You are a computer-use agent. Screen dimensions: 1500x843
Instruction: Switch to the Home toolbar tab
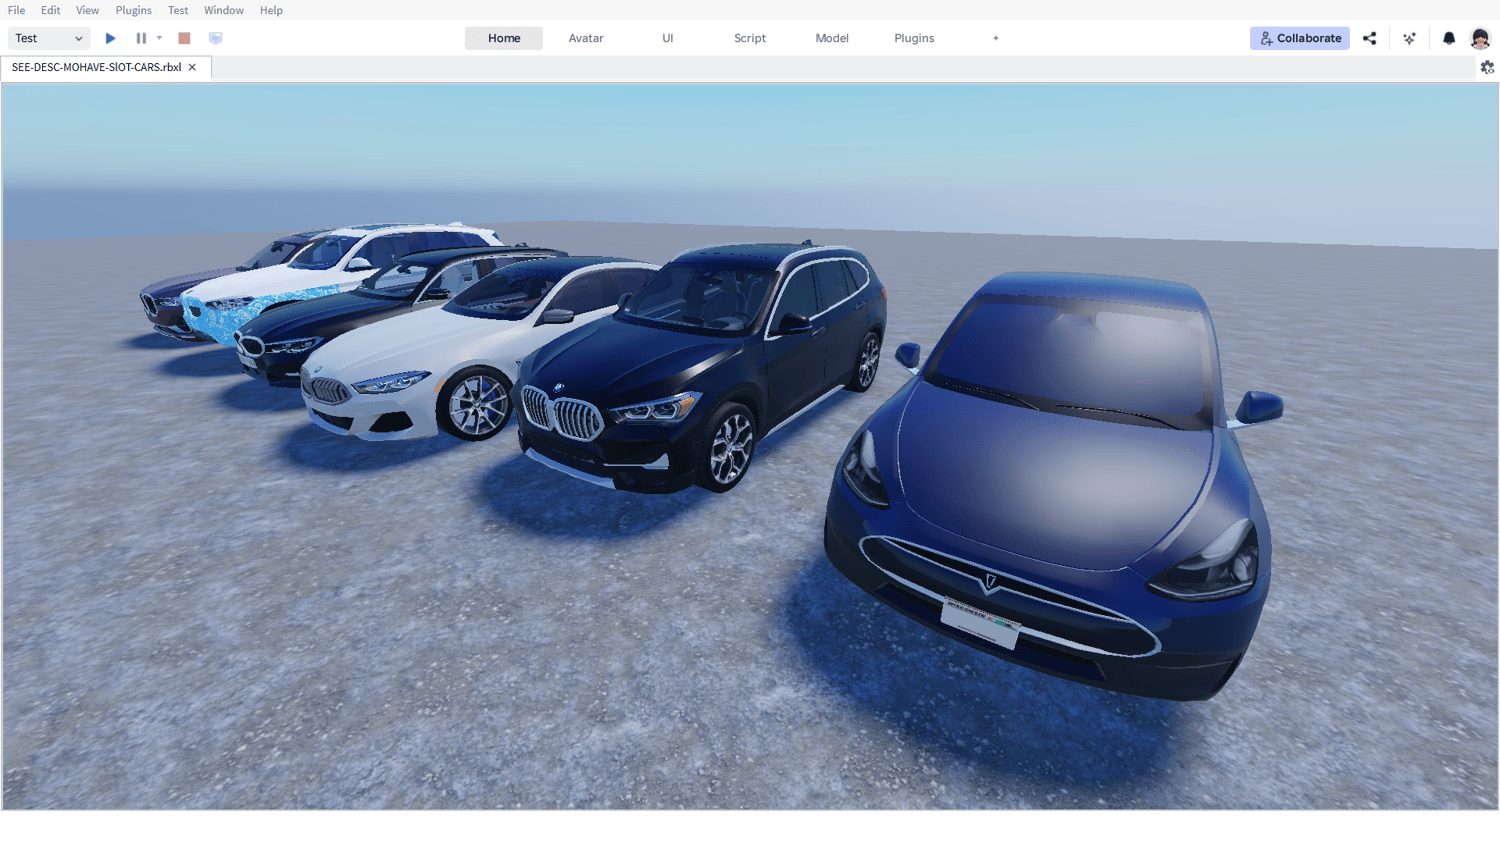(x=504, y=38)
